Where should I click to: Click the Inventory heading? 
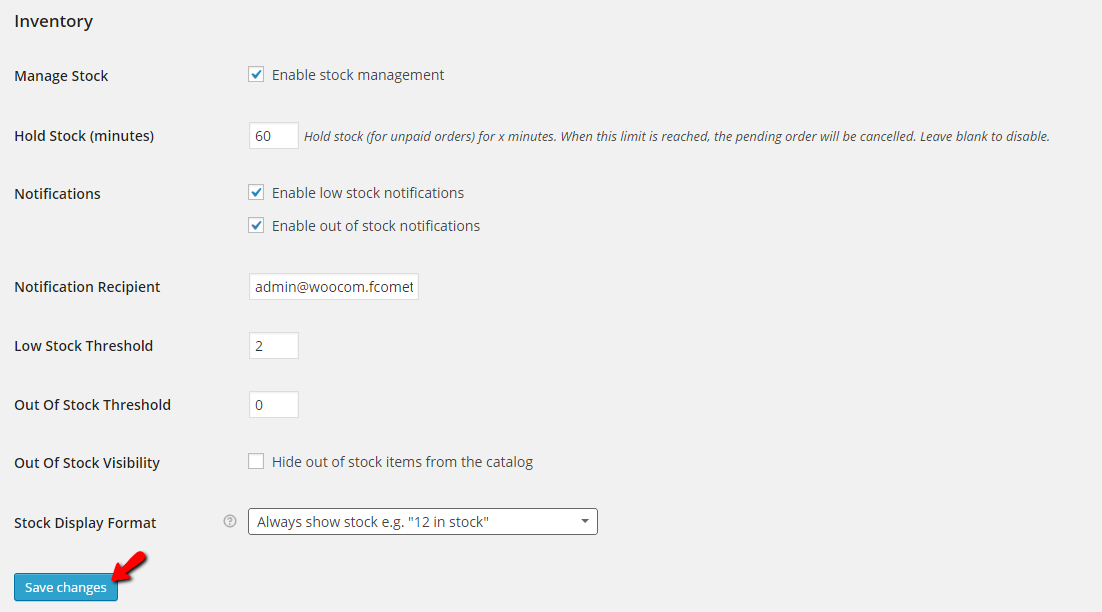(x=53, y=20)
